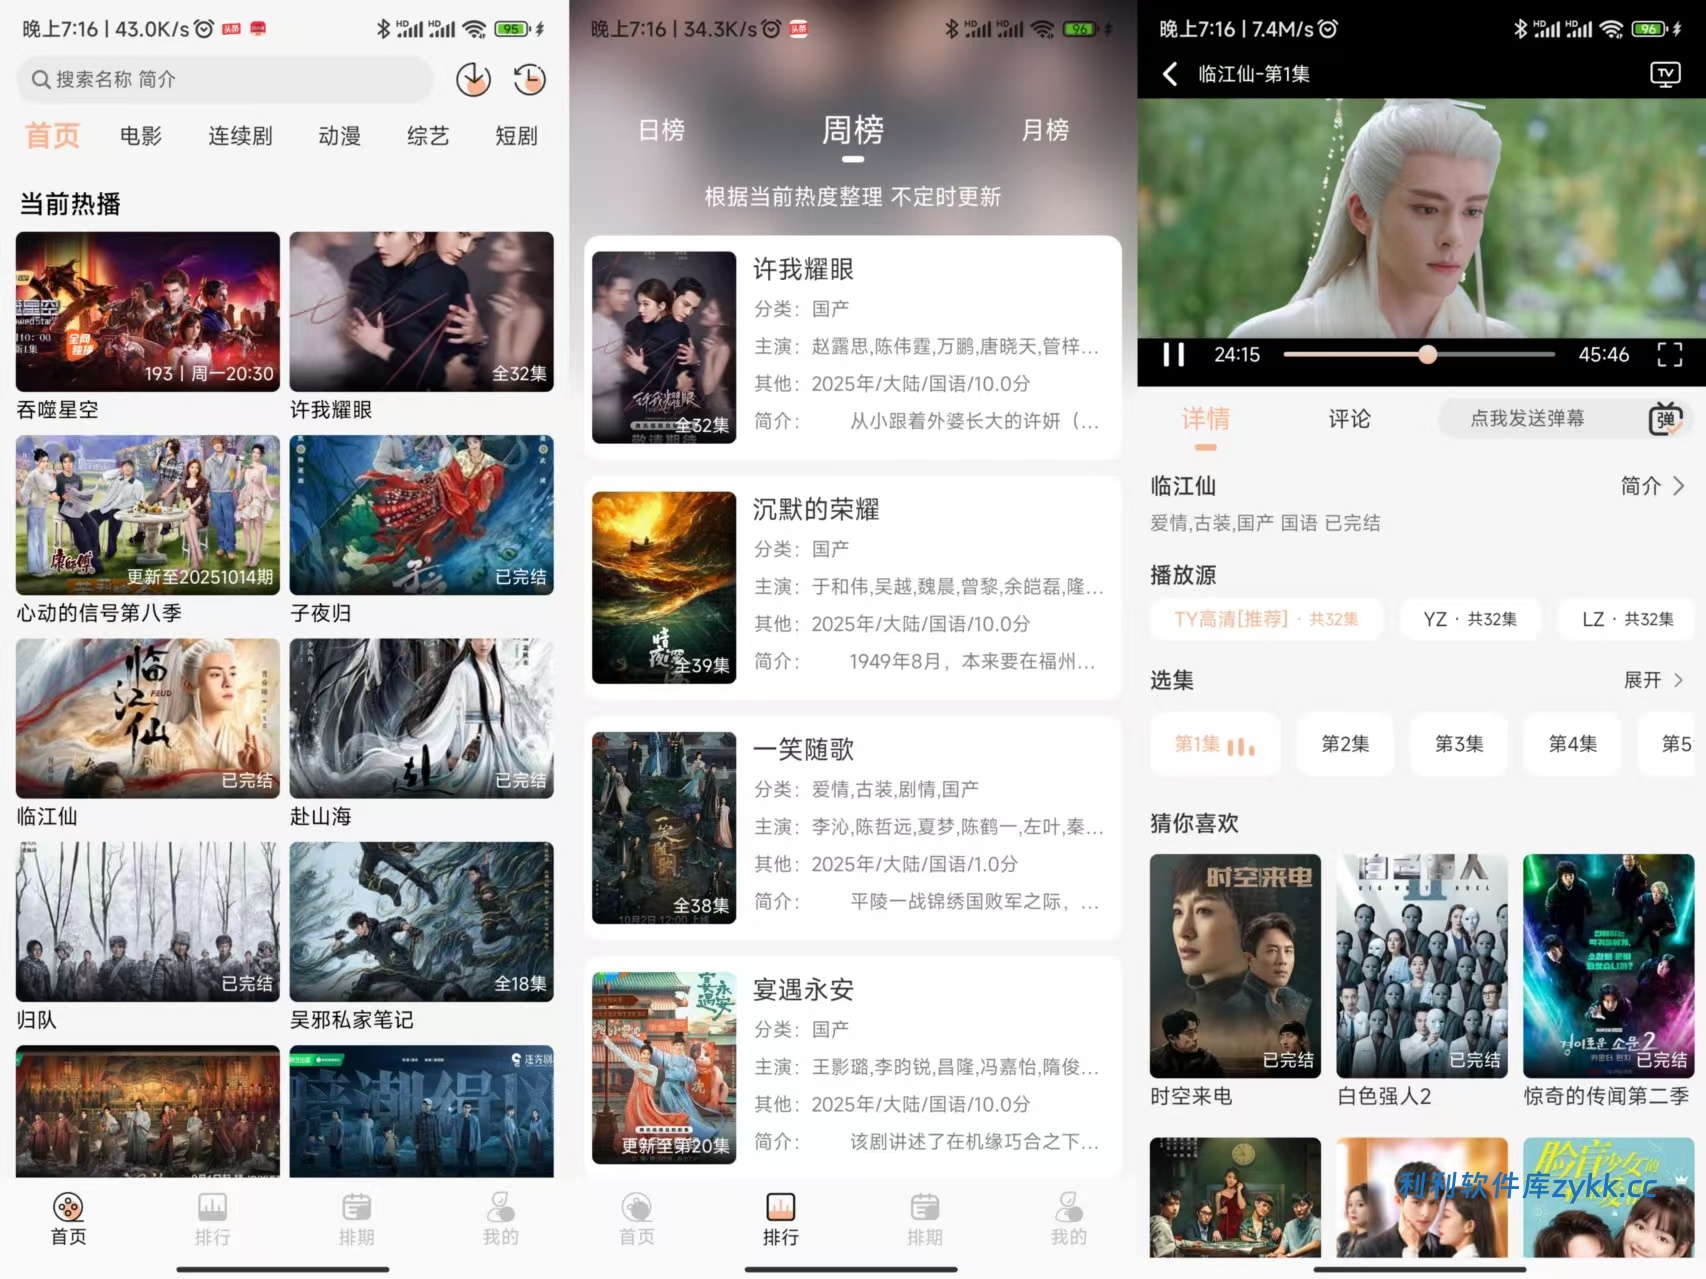Viewport: 1706px width, 1279px height.
Task: Toggle the 弹 danmaku switch
Action: [x=1665, y=419]
